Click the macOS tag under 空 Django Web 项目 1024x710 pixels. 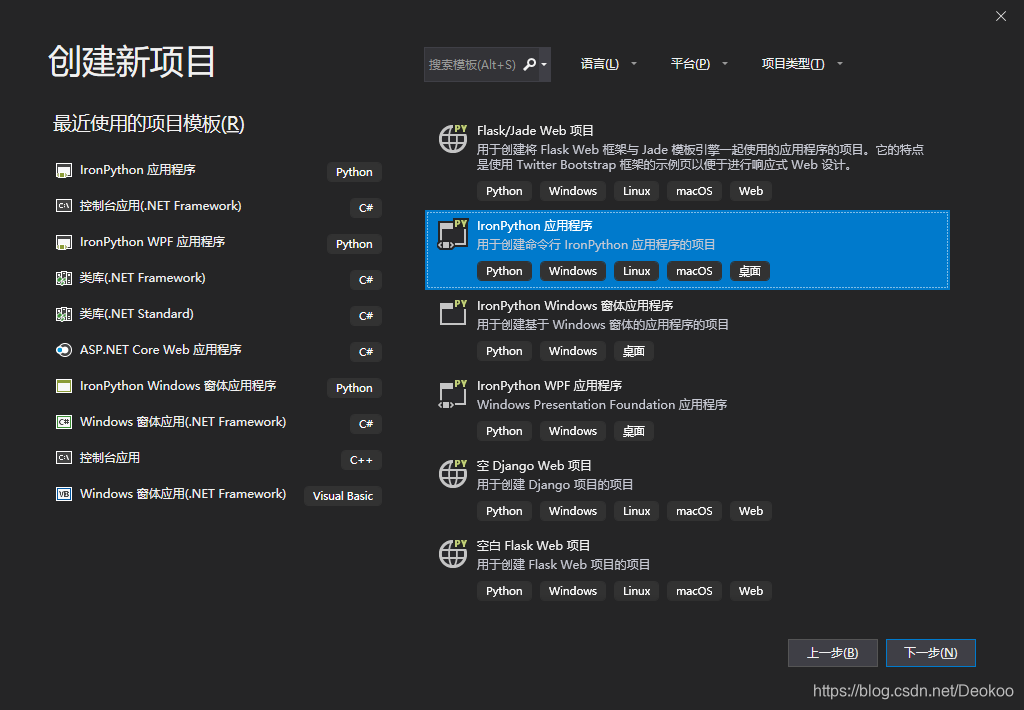coord(694,511)
